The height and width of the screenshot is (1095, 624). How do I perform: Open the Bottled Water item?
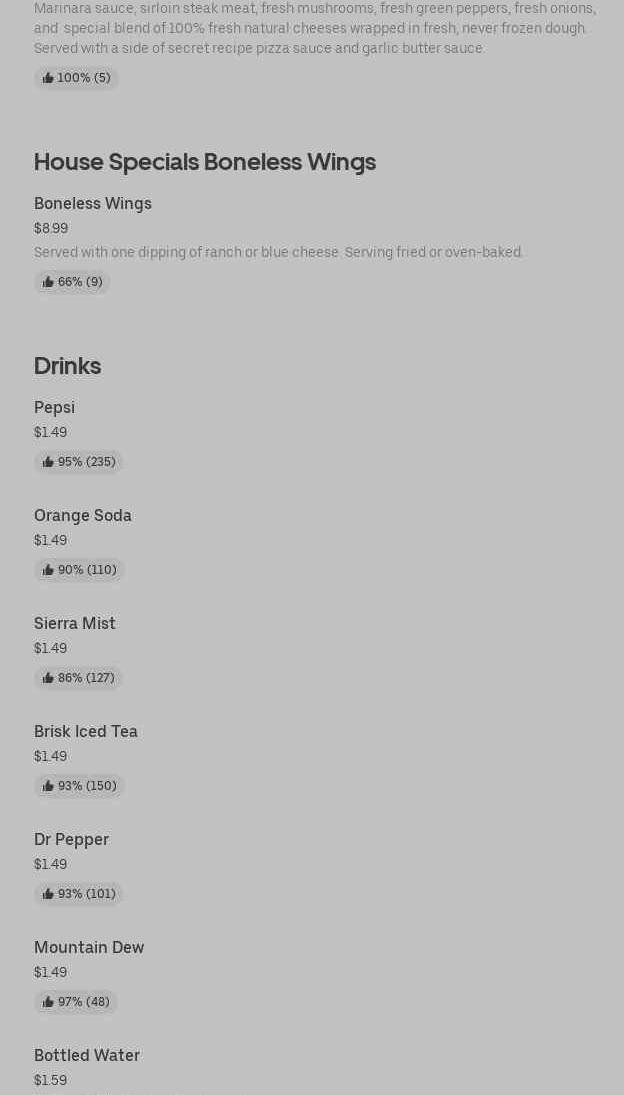87,1055
